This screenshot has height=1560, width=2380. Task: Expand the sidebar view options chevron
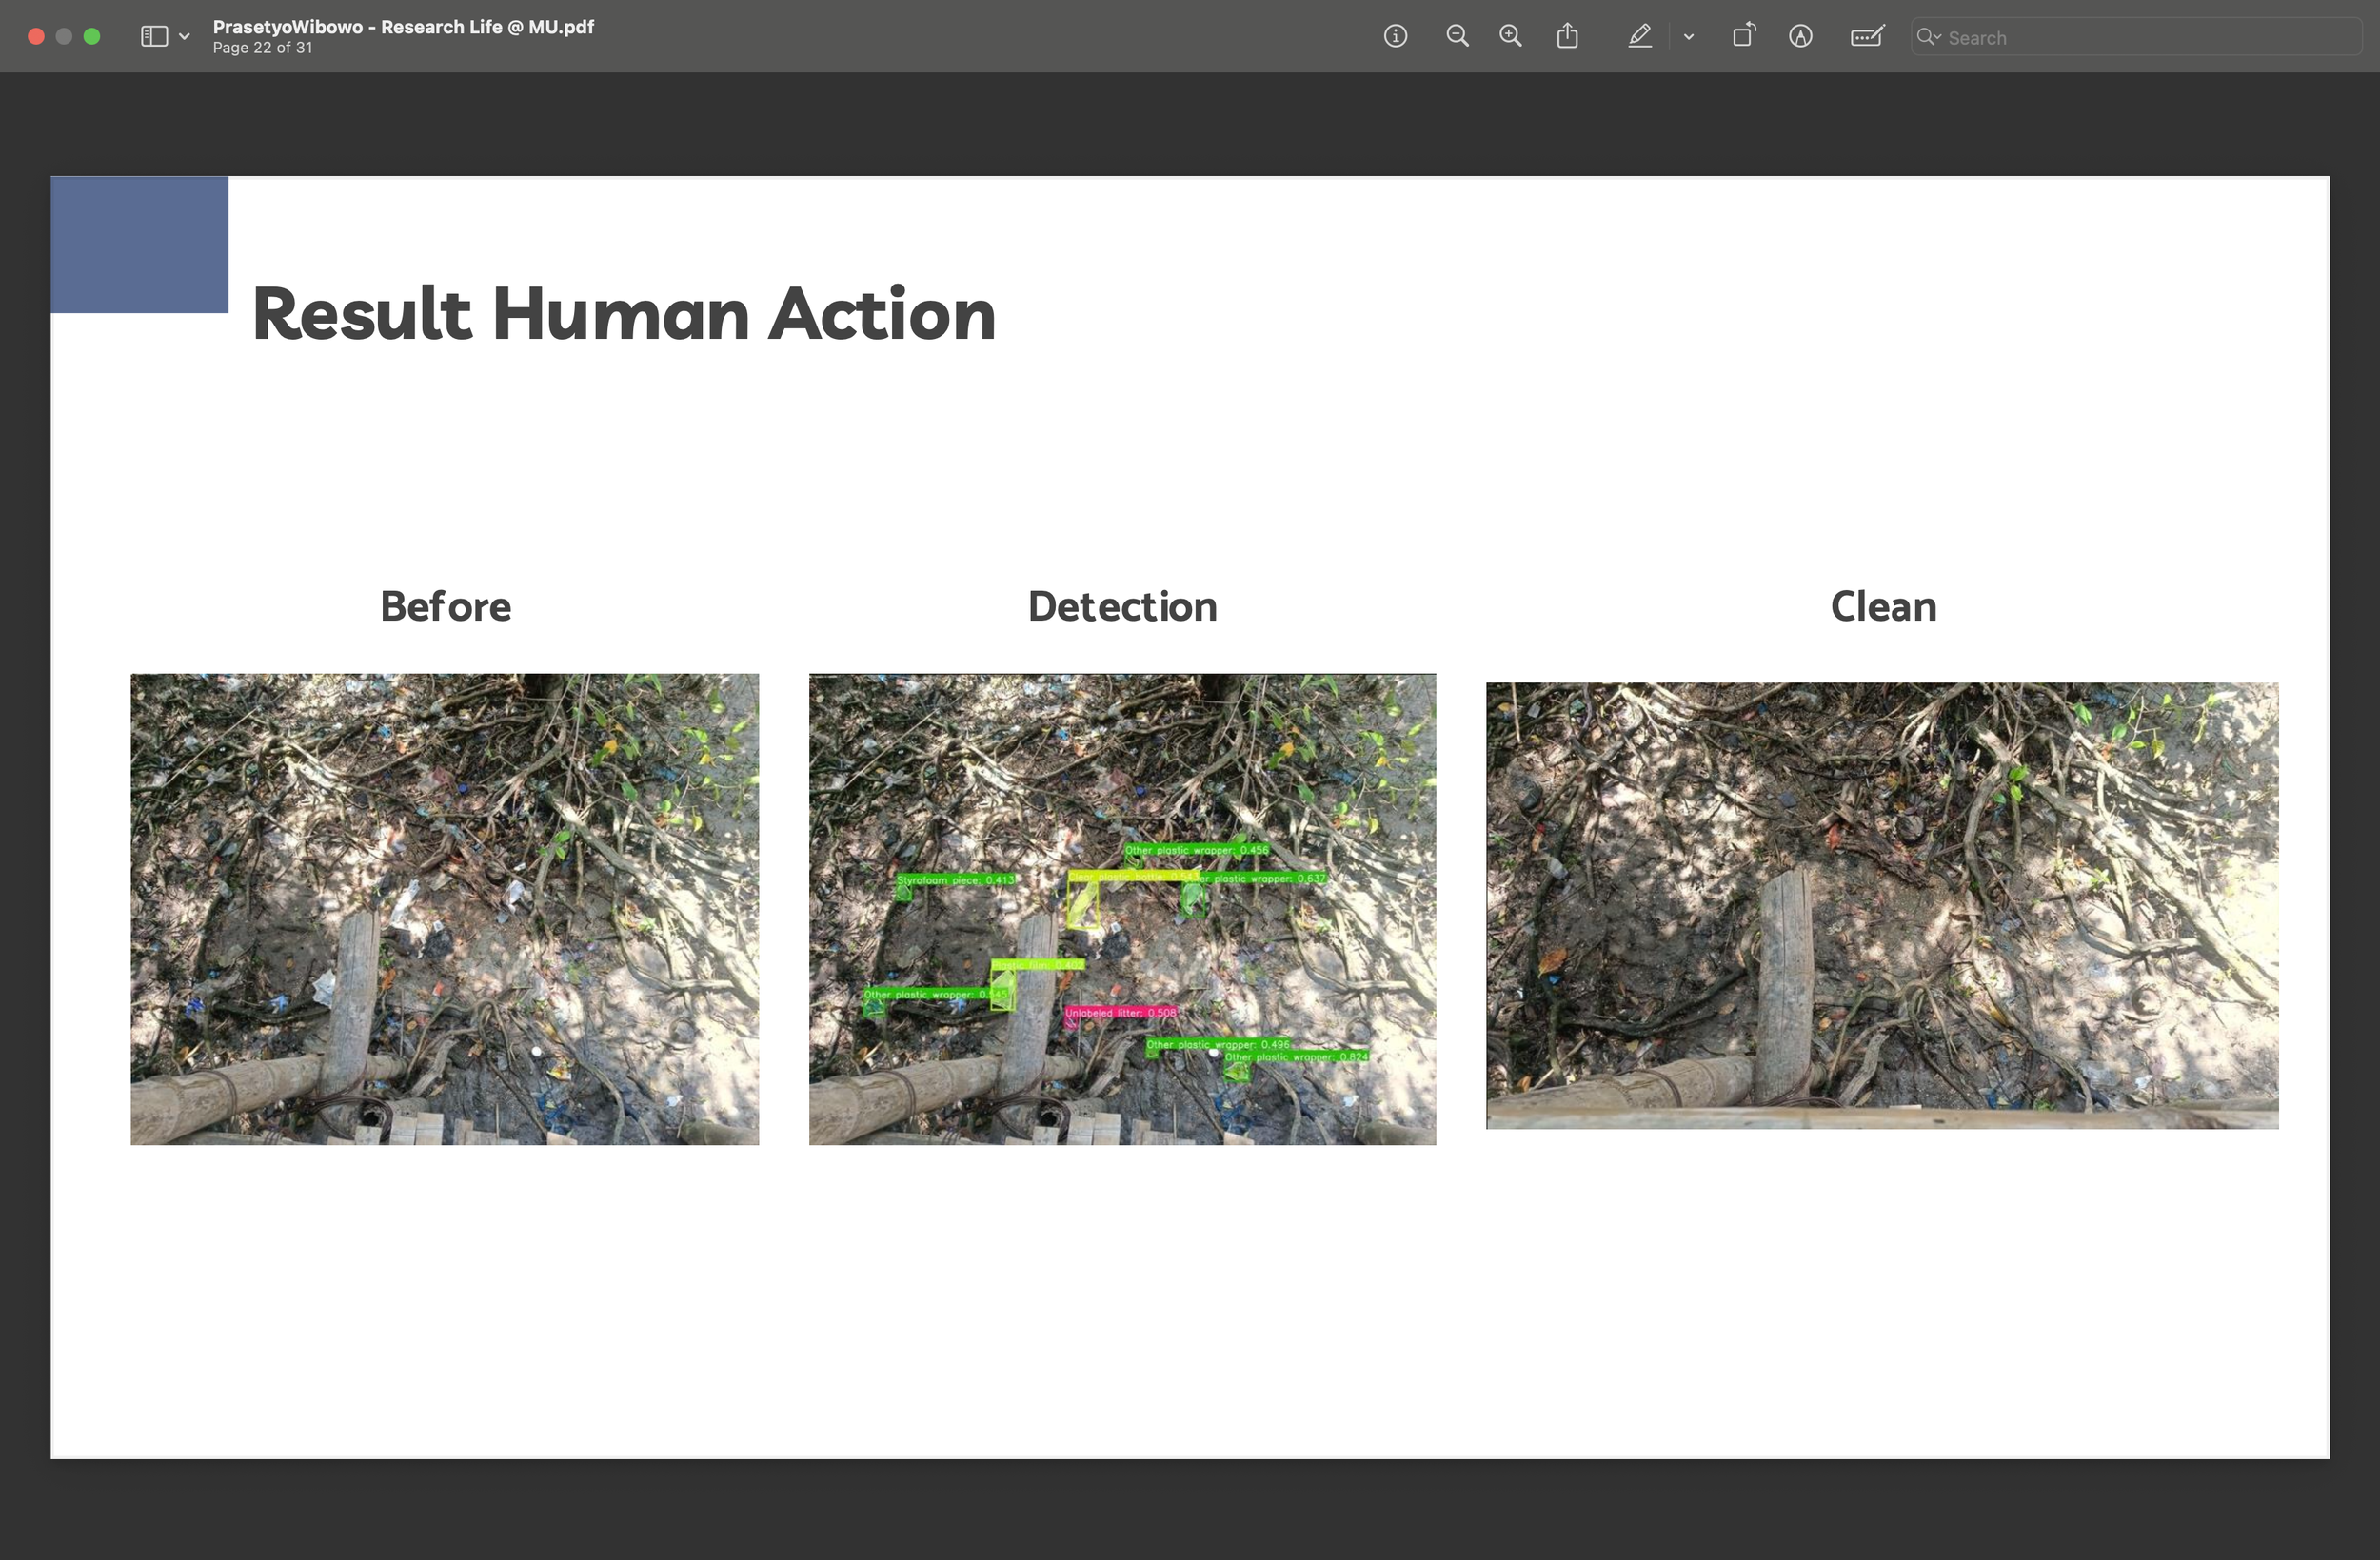pos(184,37)
